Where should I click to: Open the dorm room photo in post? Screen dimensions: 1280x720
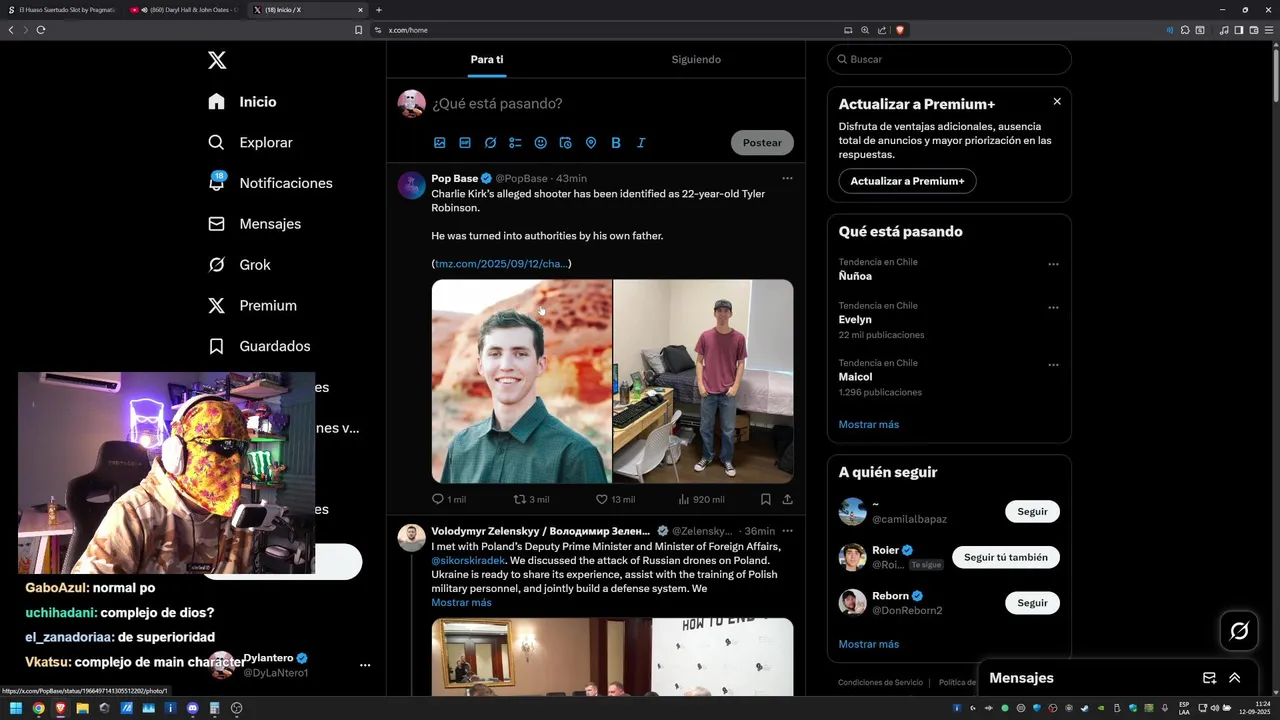703,381
